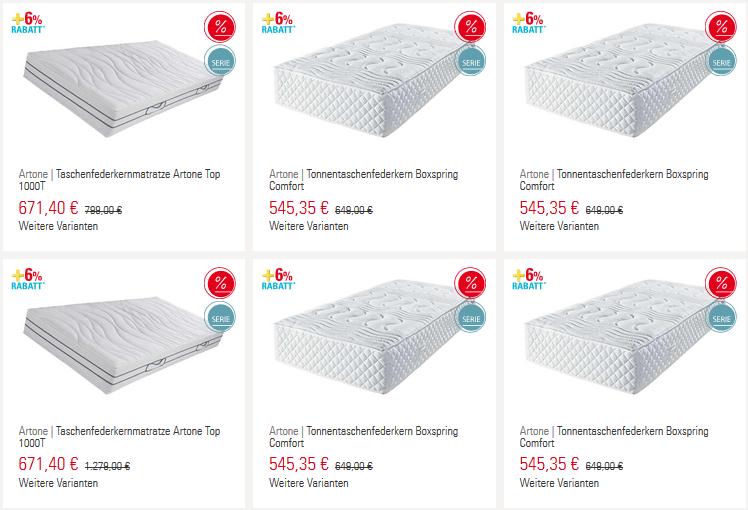
Task: Click bottom-left mattress image with 1.278,00 € old price
Action: coord(122,346)
